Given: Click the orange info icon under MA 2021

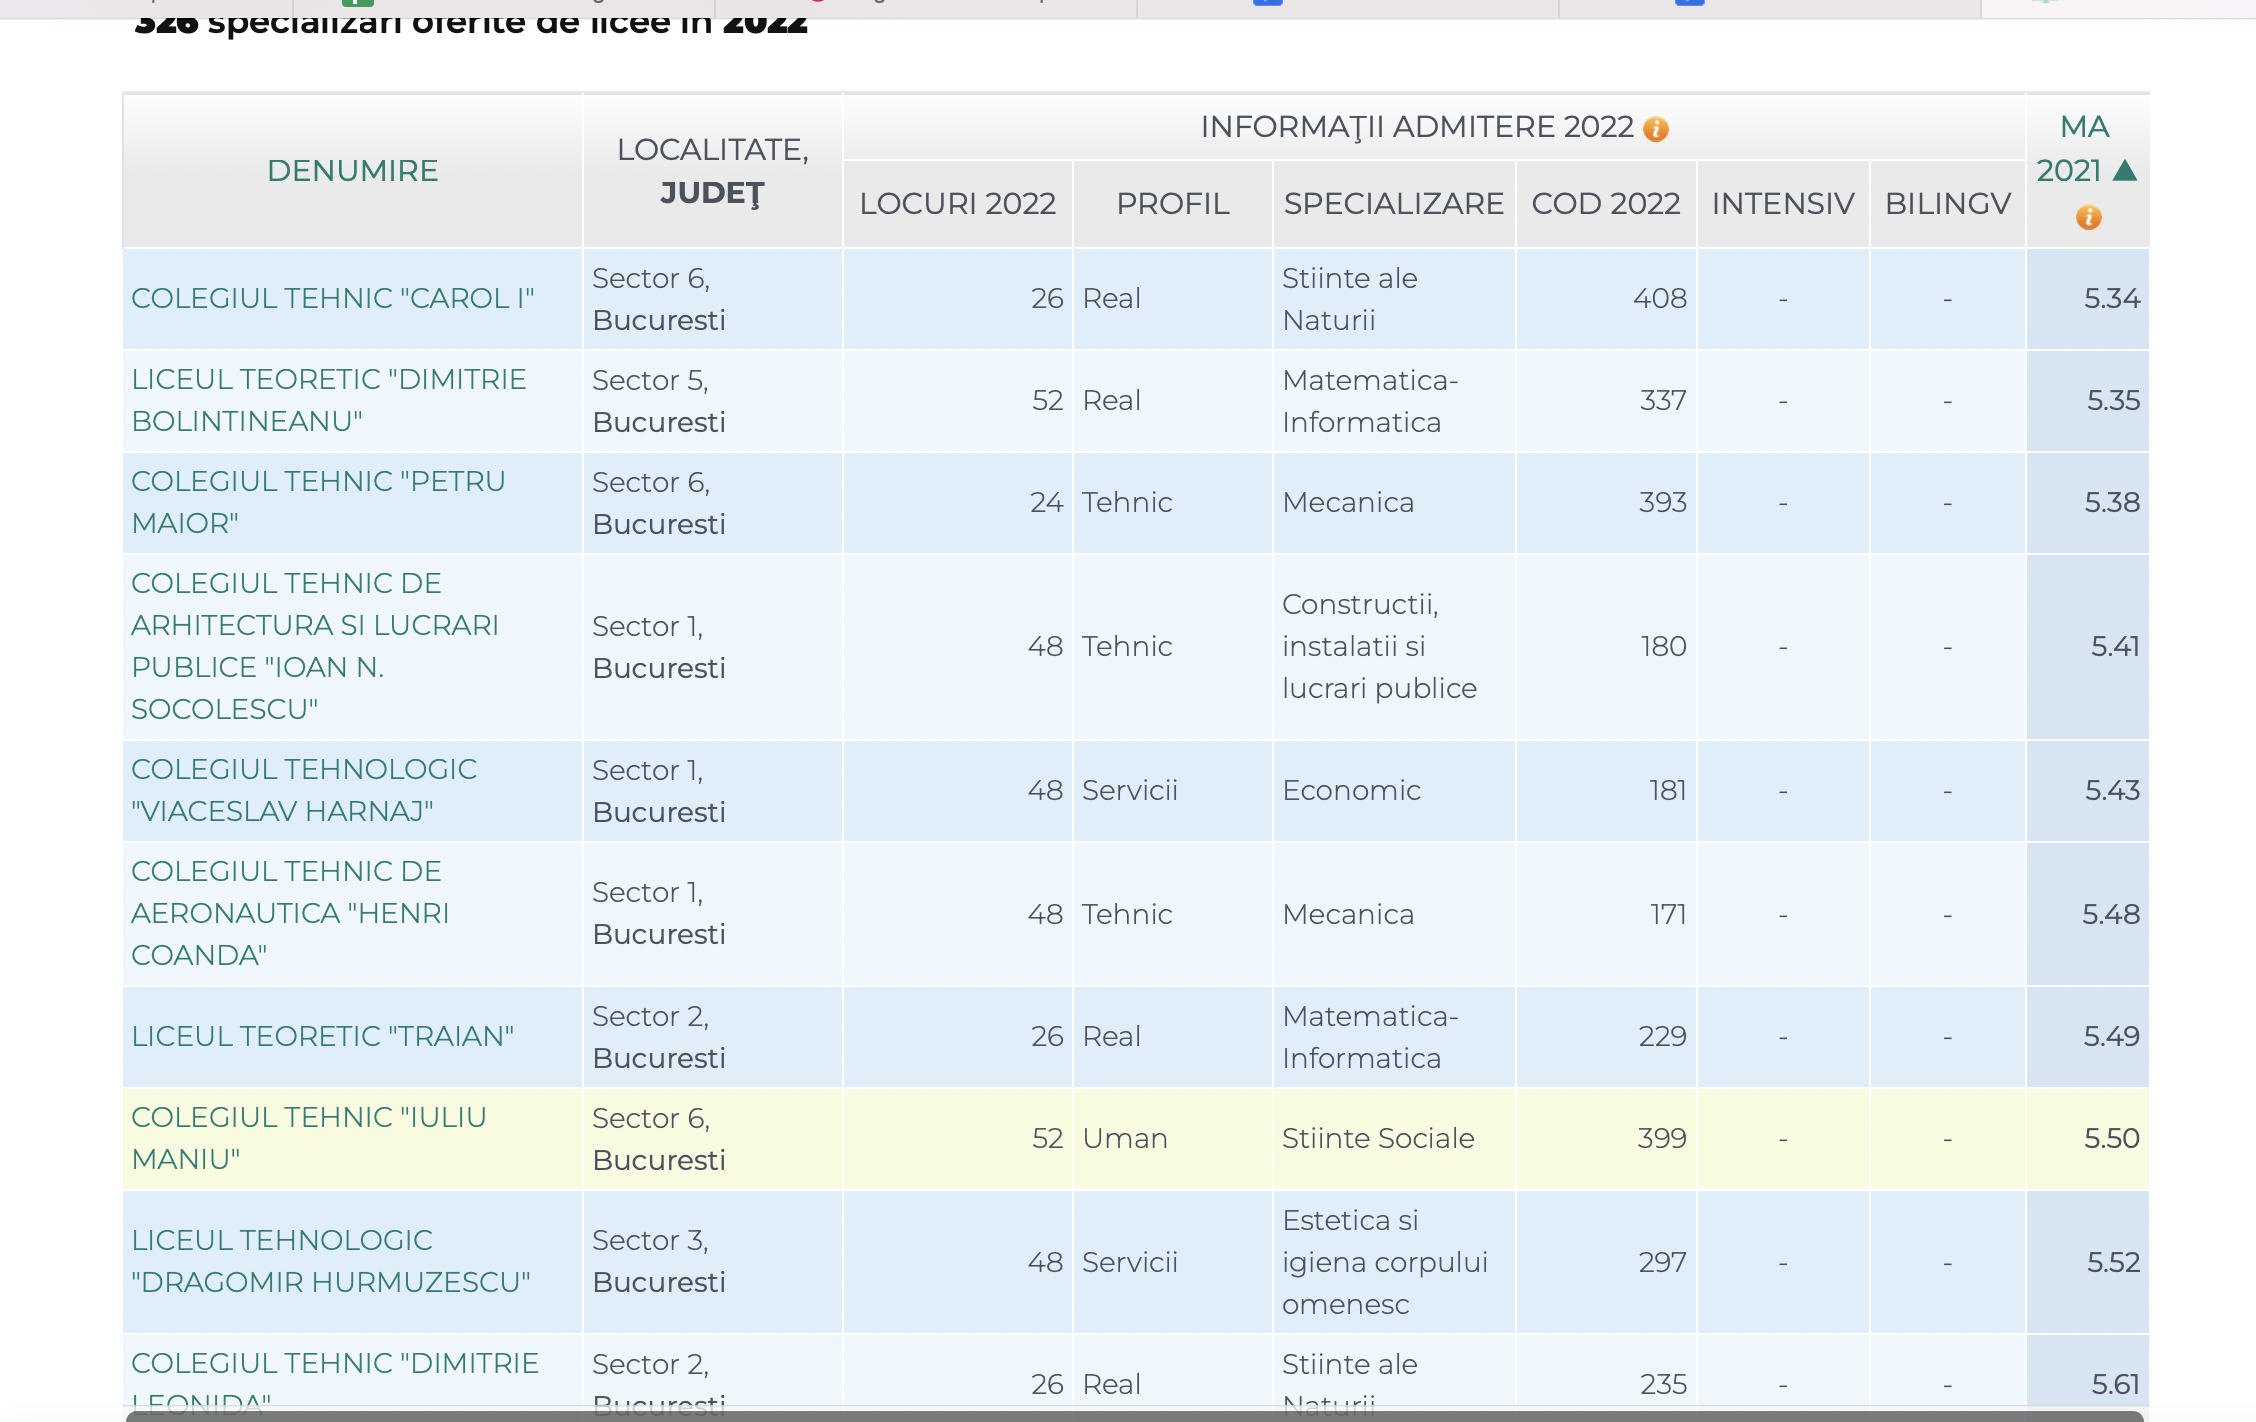Looking at the screenshot, I should point(2088,217).
